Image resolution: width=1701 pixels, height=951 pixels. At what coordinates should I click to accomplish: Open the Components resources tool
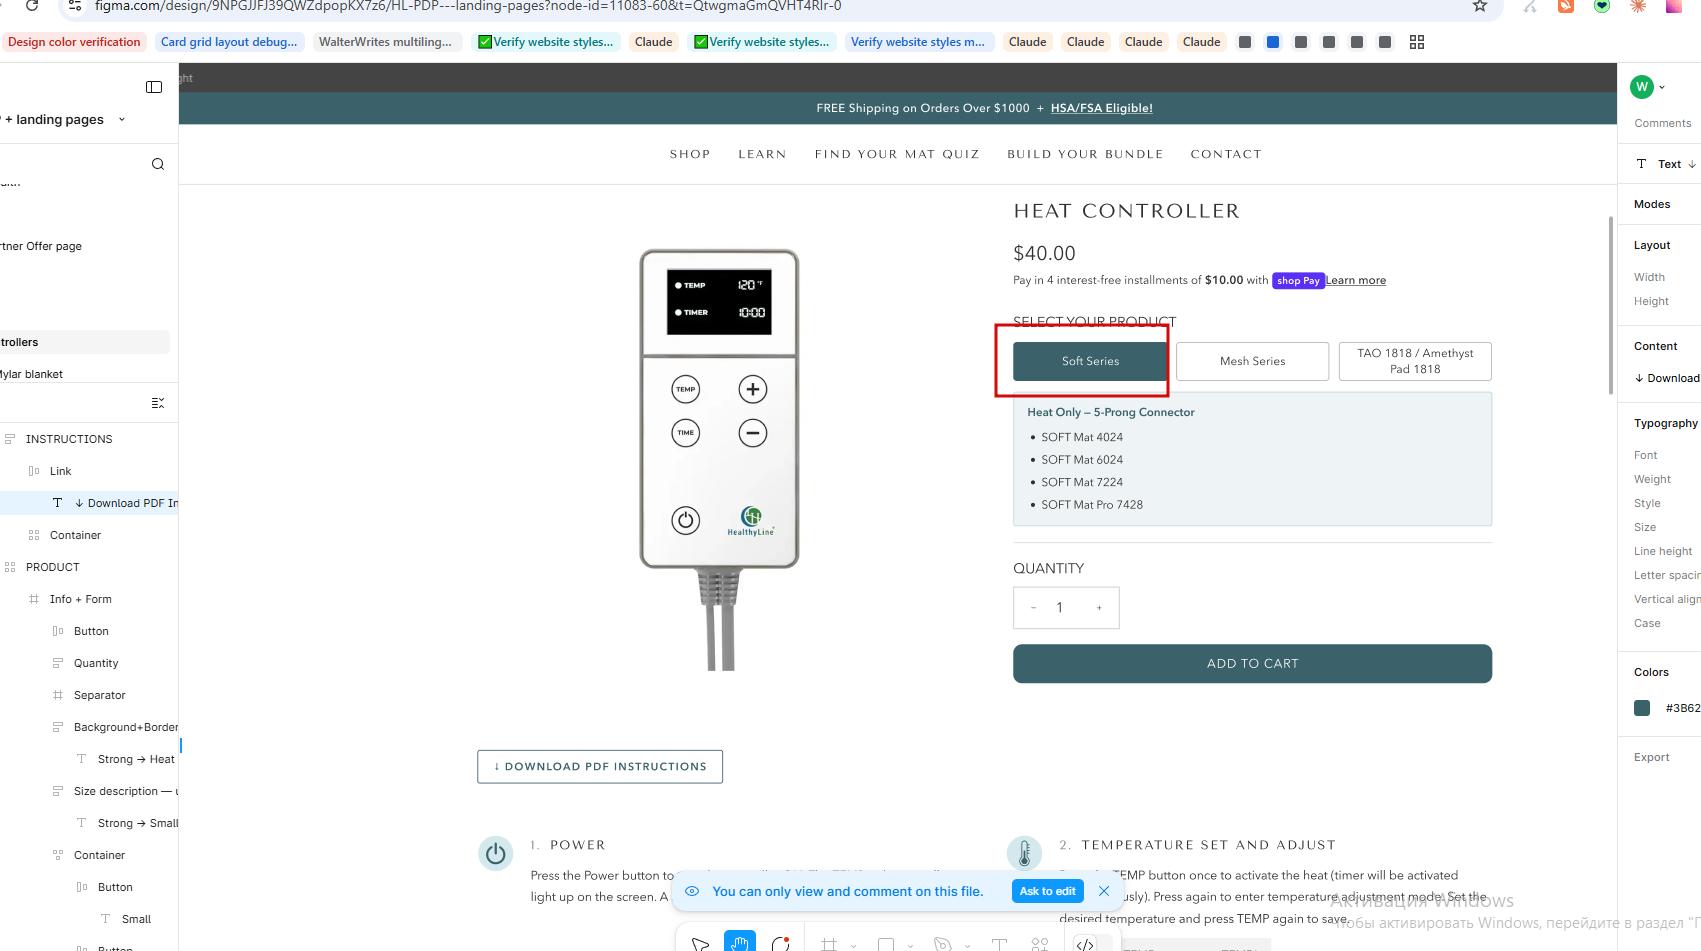pyautogui.click(x=1040, y=944)
